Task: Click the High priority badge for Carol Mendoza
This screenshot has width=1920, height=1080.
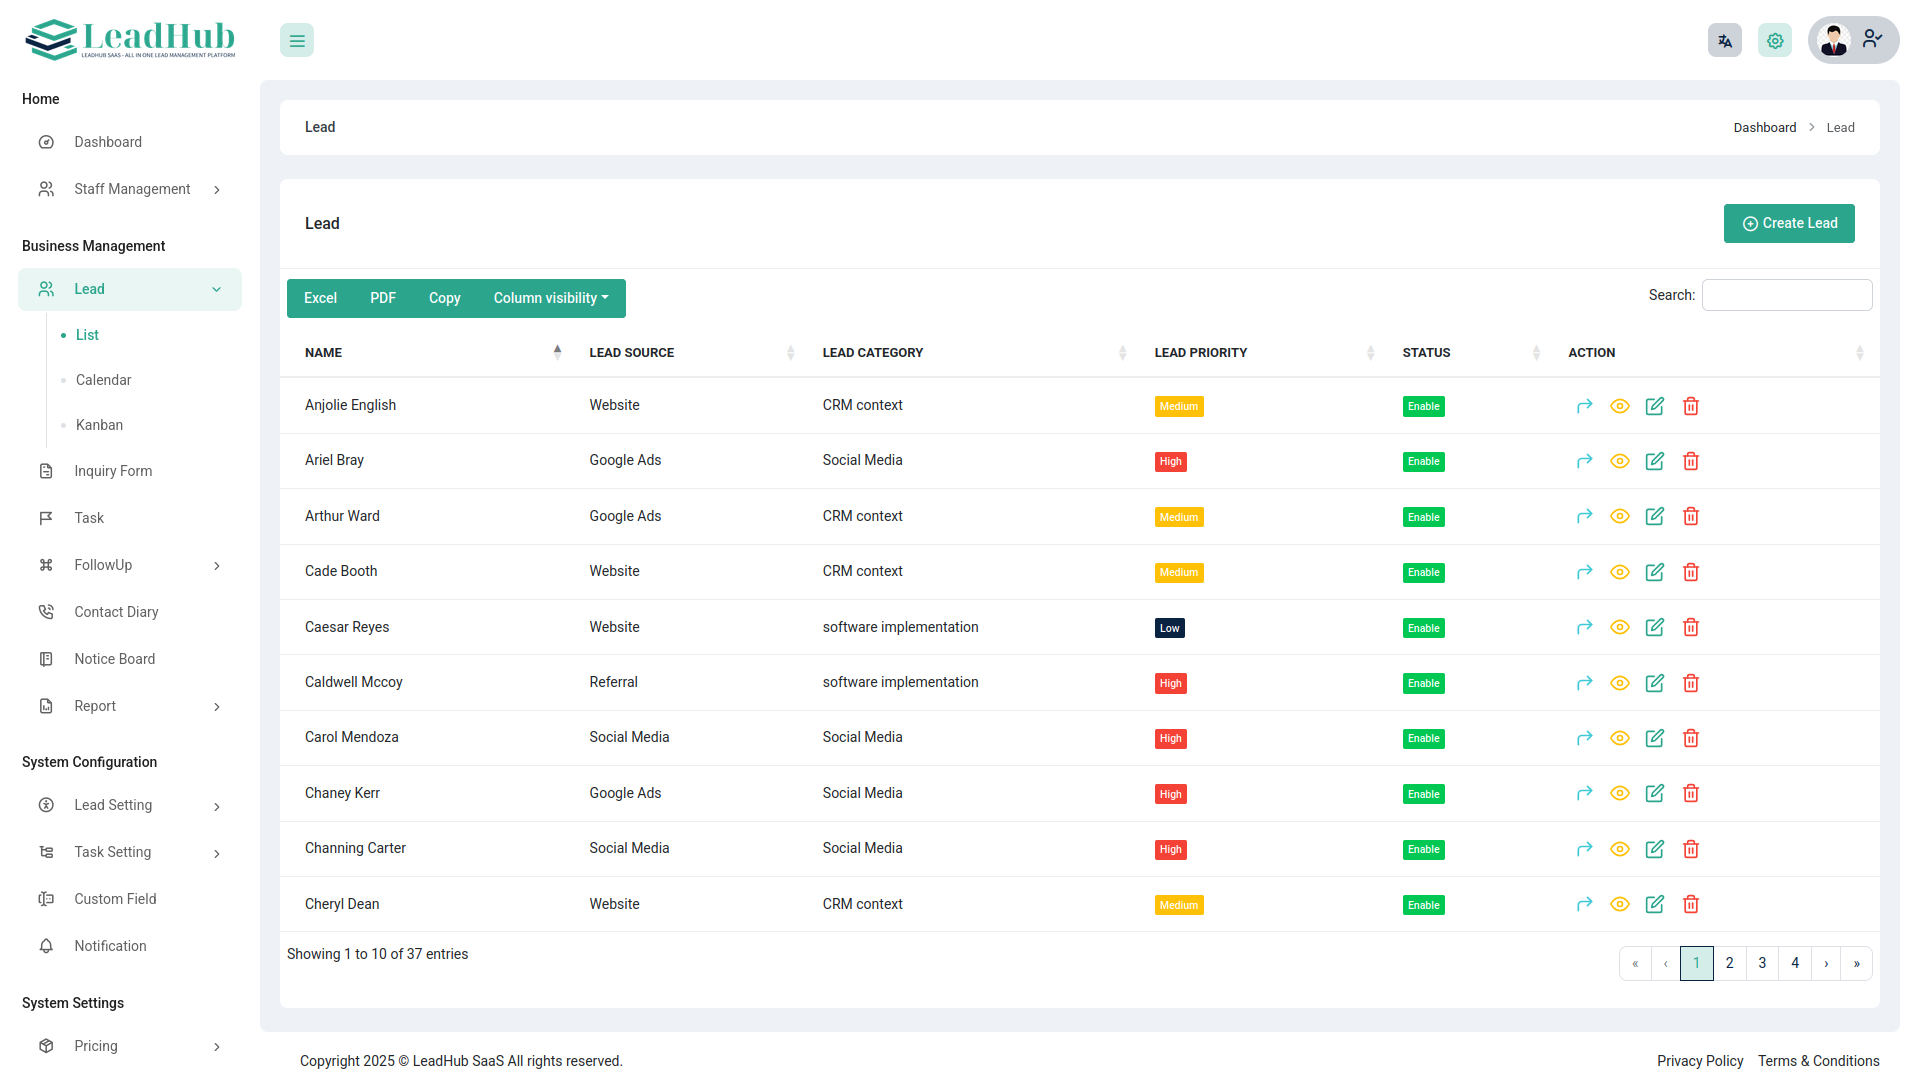Action: [1170, 739]
